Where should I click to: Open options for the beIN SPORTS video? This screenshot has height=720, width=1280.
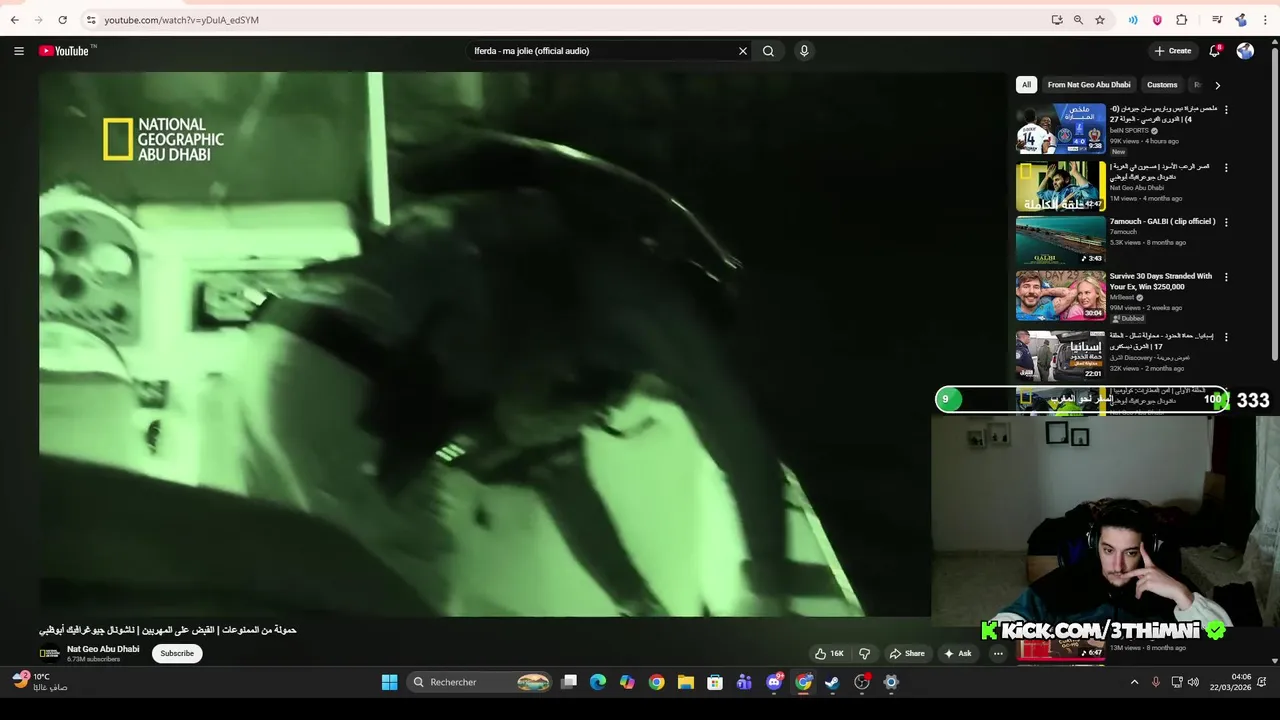point(1226,110)
